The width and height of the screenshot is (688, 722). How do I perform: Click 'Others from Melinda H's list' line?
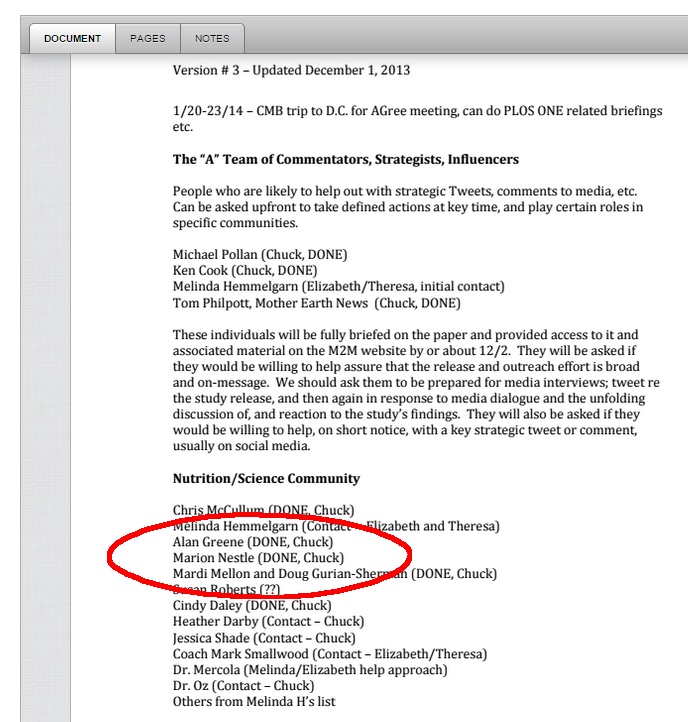(254, 702)
